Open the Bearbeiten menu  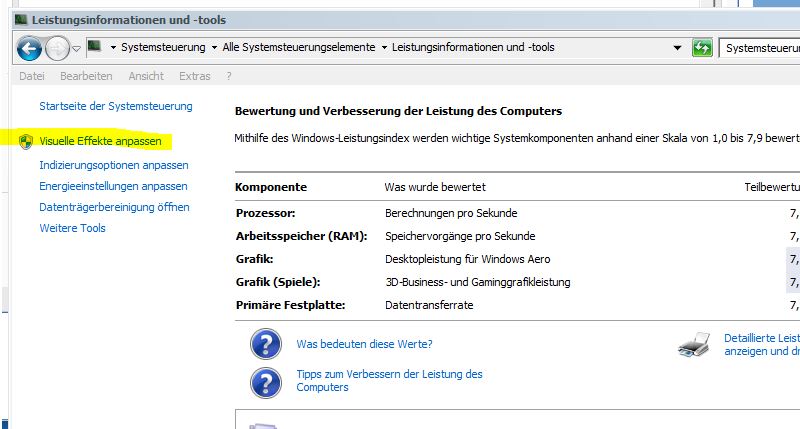click(86, 76)
